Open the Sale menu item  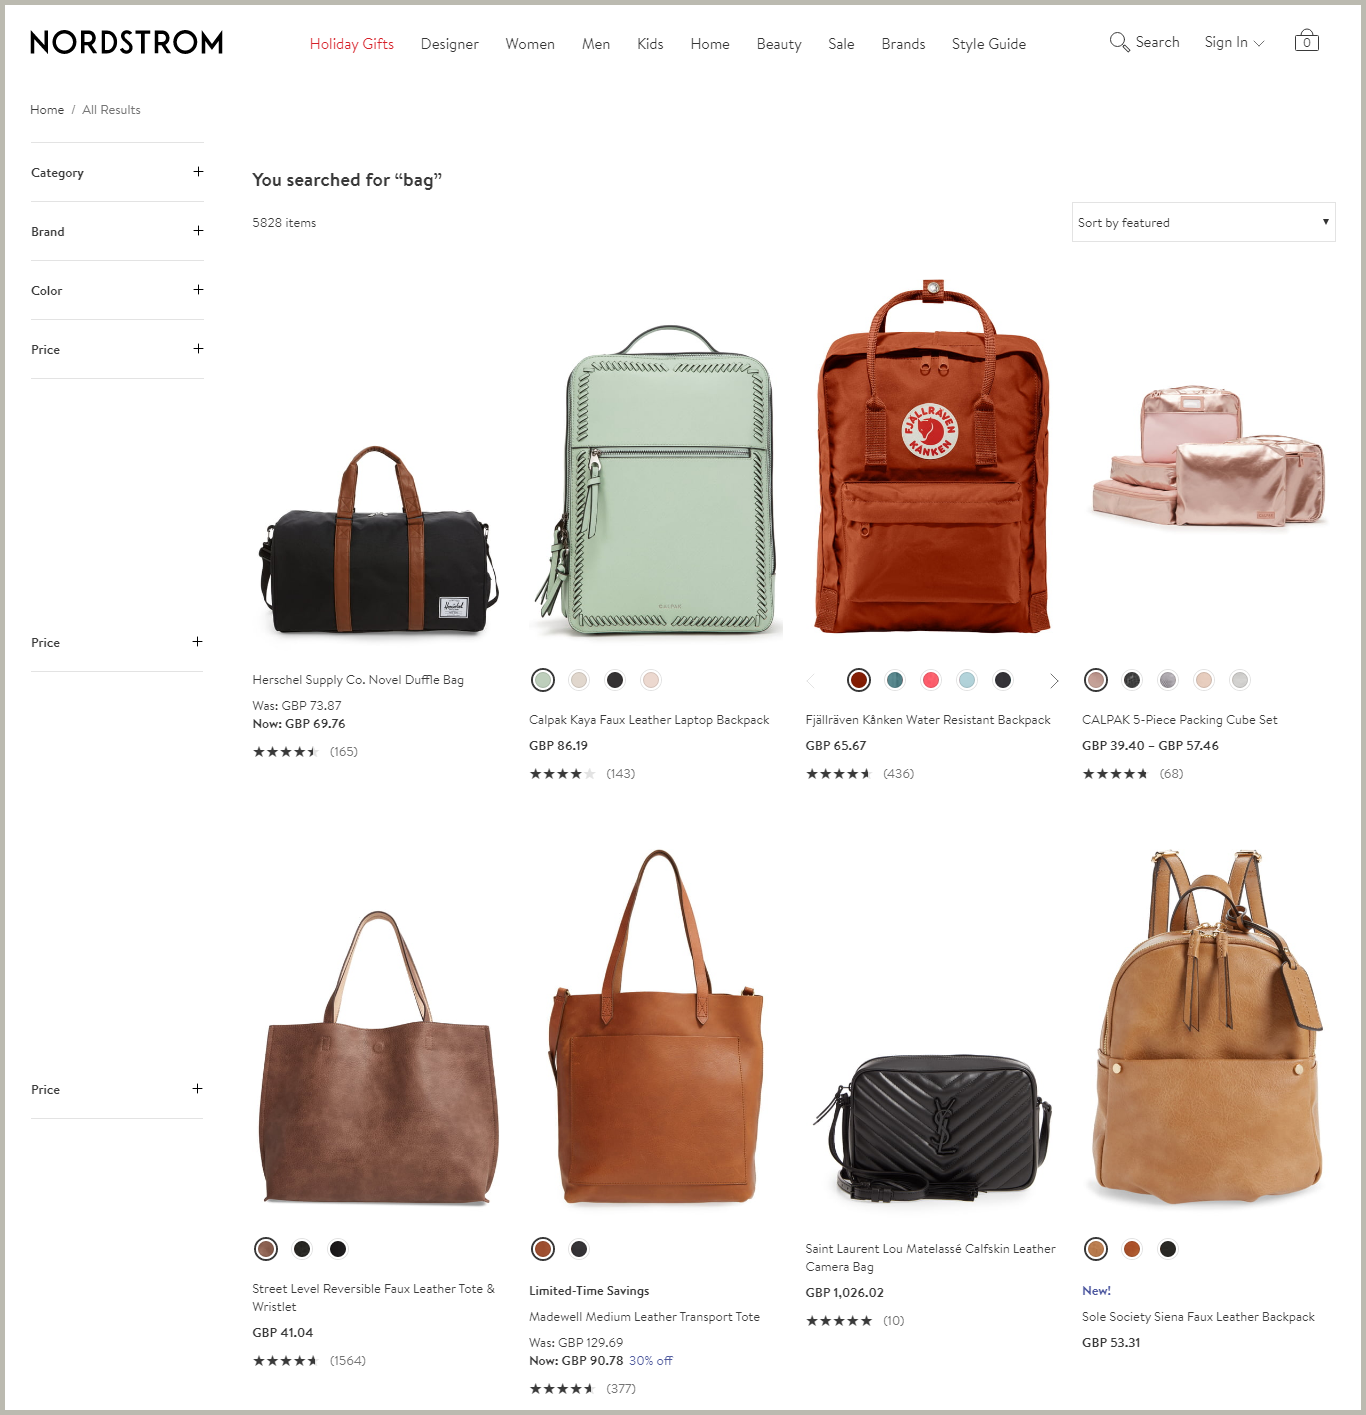pyautogui.click(x=841, y=44)
